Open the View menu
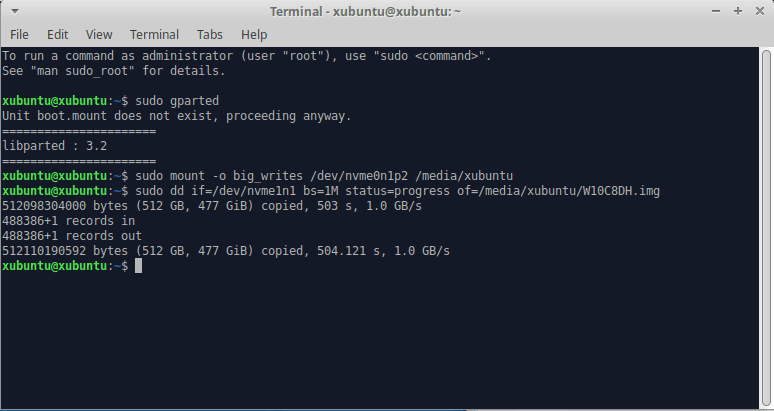 [99, 35]
